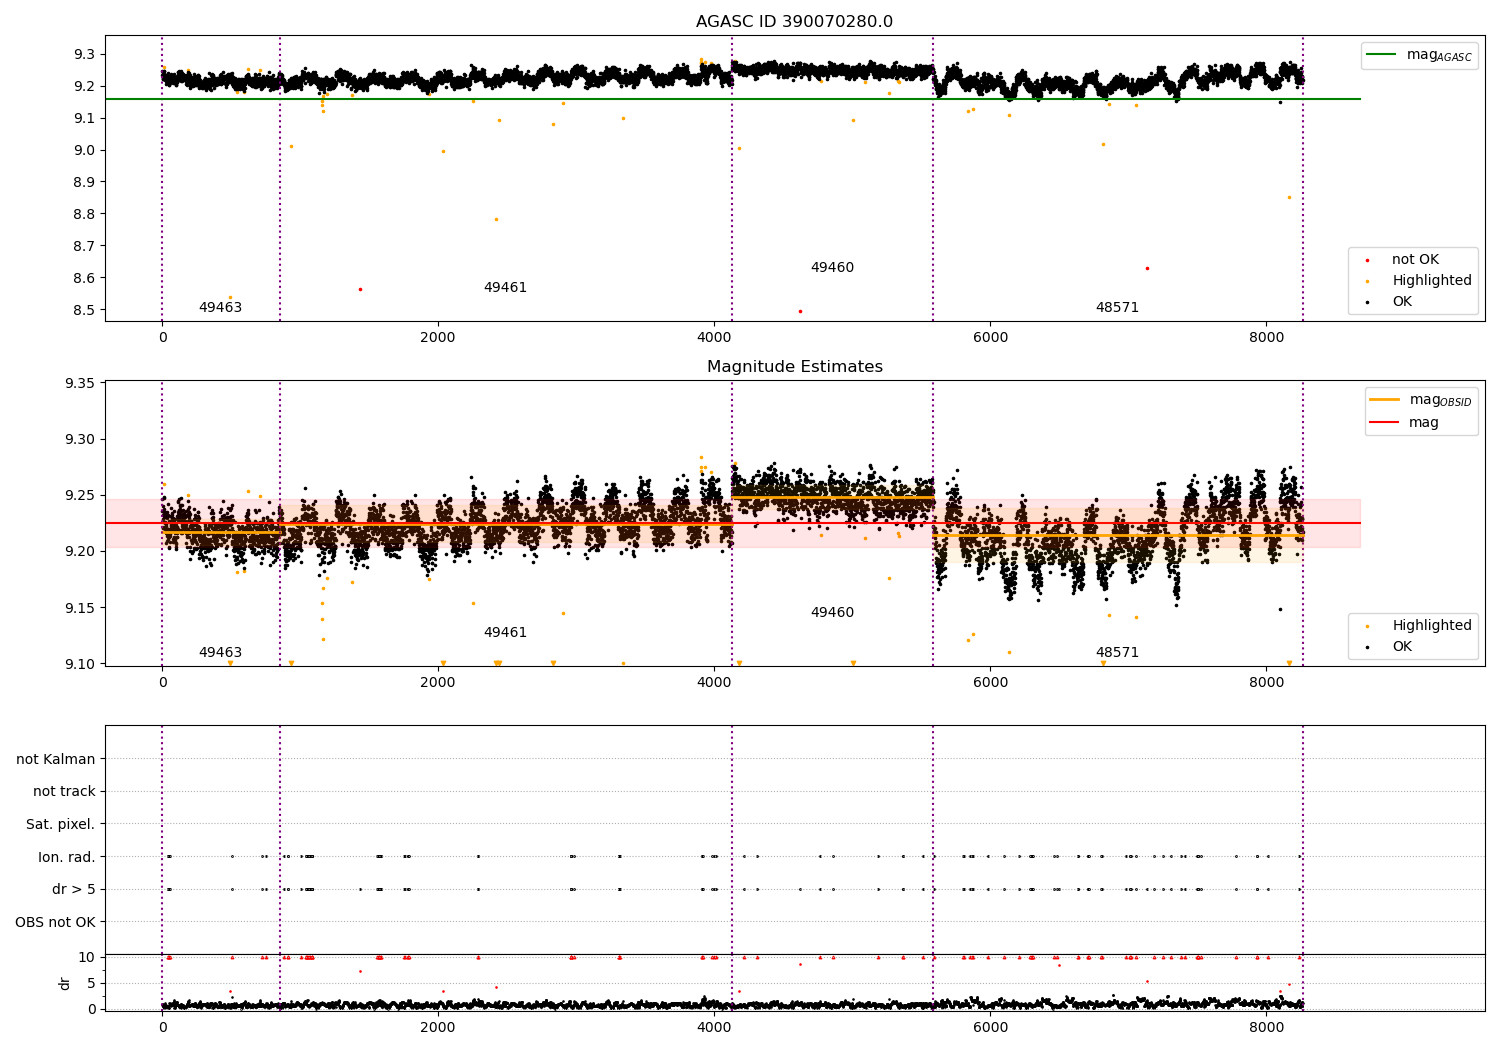Click the 9.0 tick on top y-axis

point(85,150)
